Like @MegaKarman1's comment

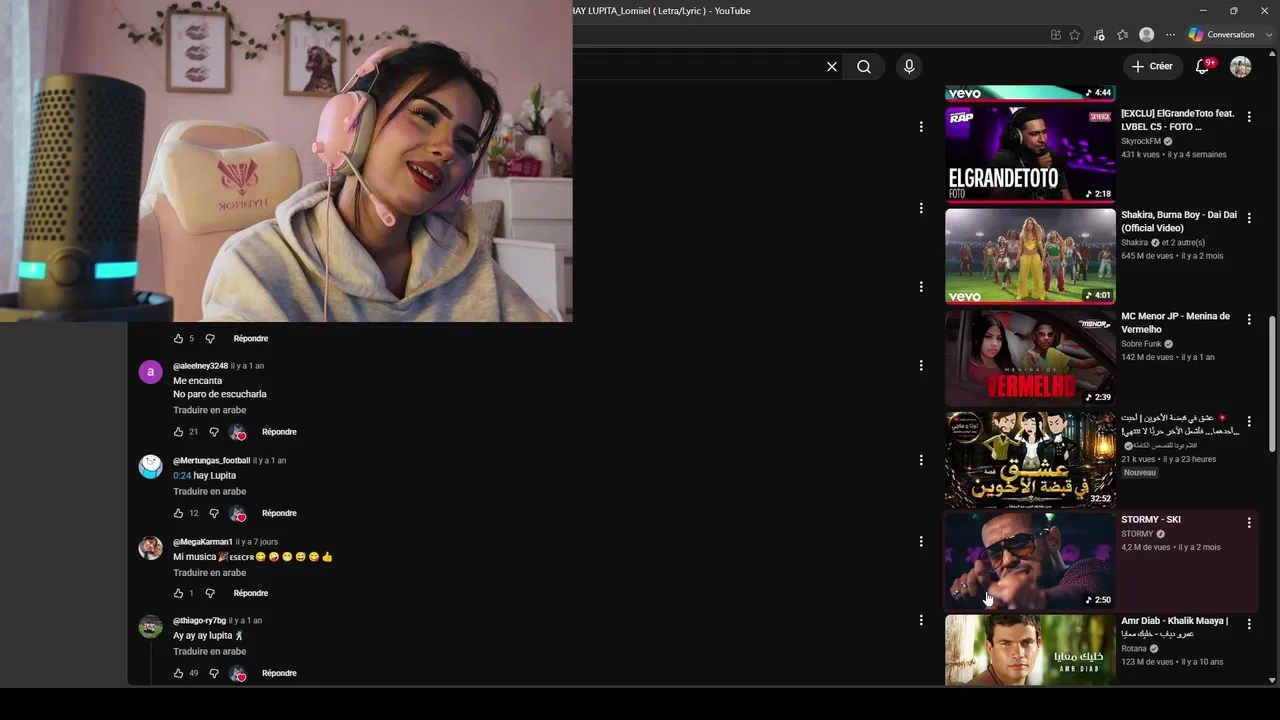[178, 593]
